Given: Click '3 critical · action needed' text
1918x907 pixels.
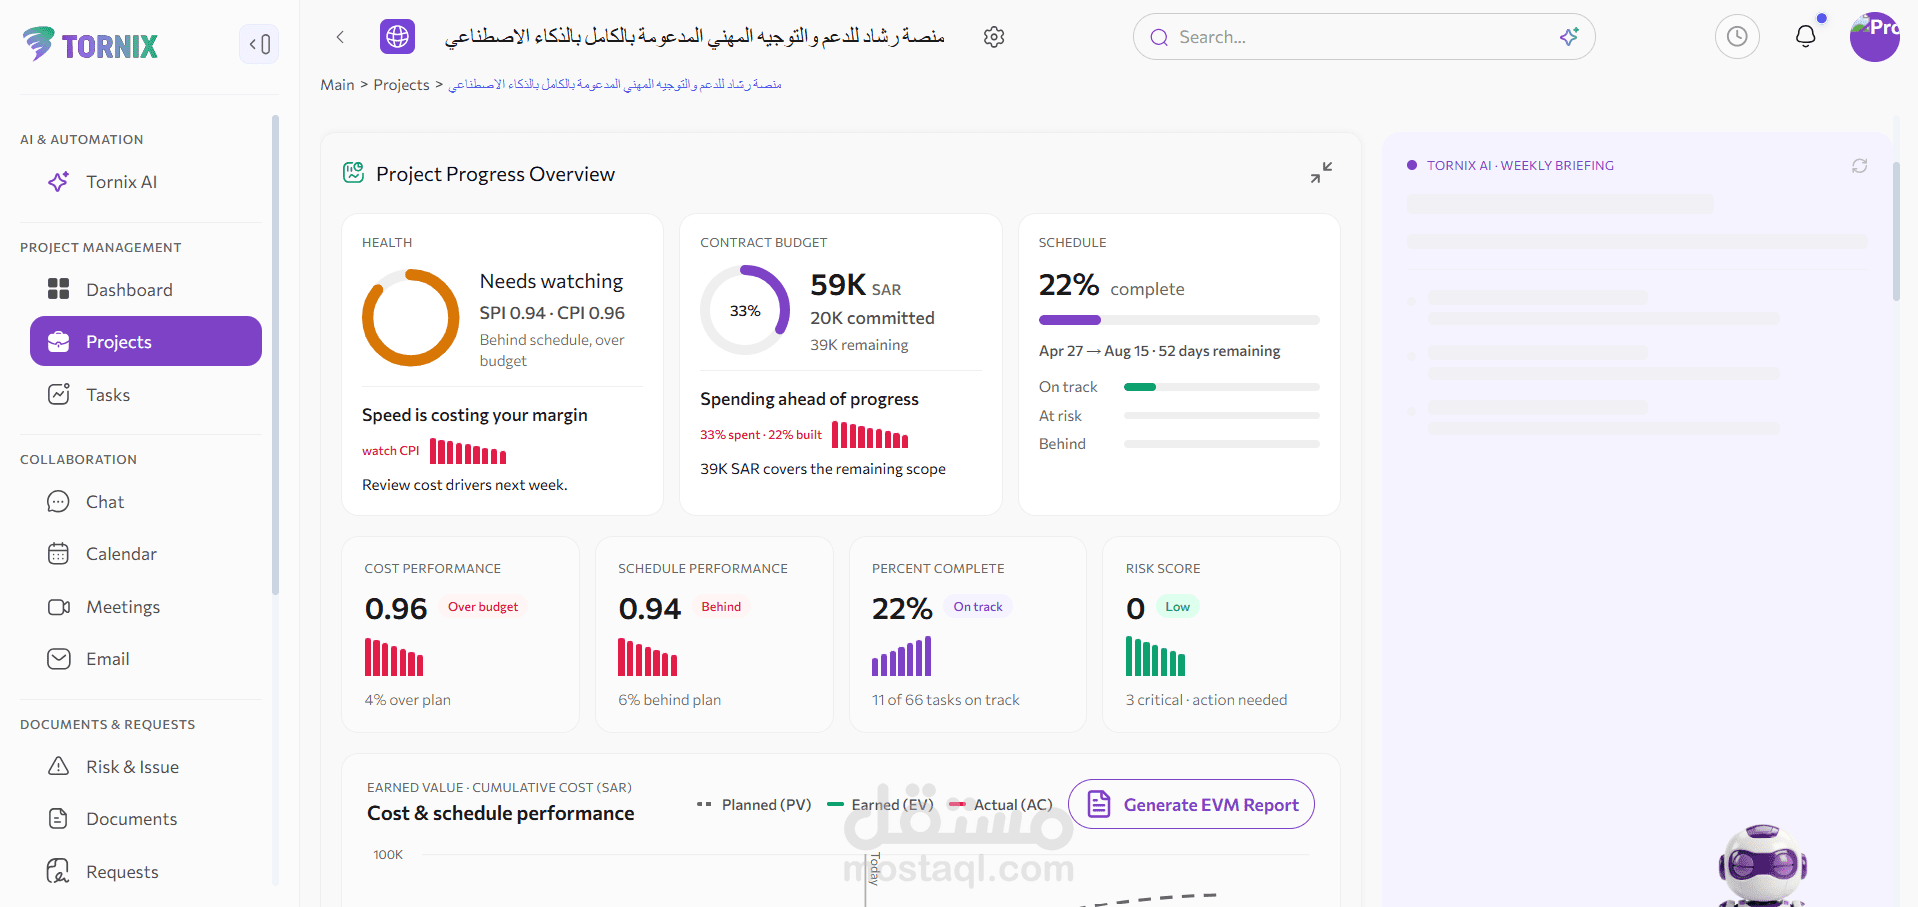Looking at the screenshot, I should tap(1206, 700).
